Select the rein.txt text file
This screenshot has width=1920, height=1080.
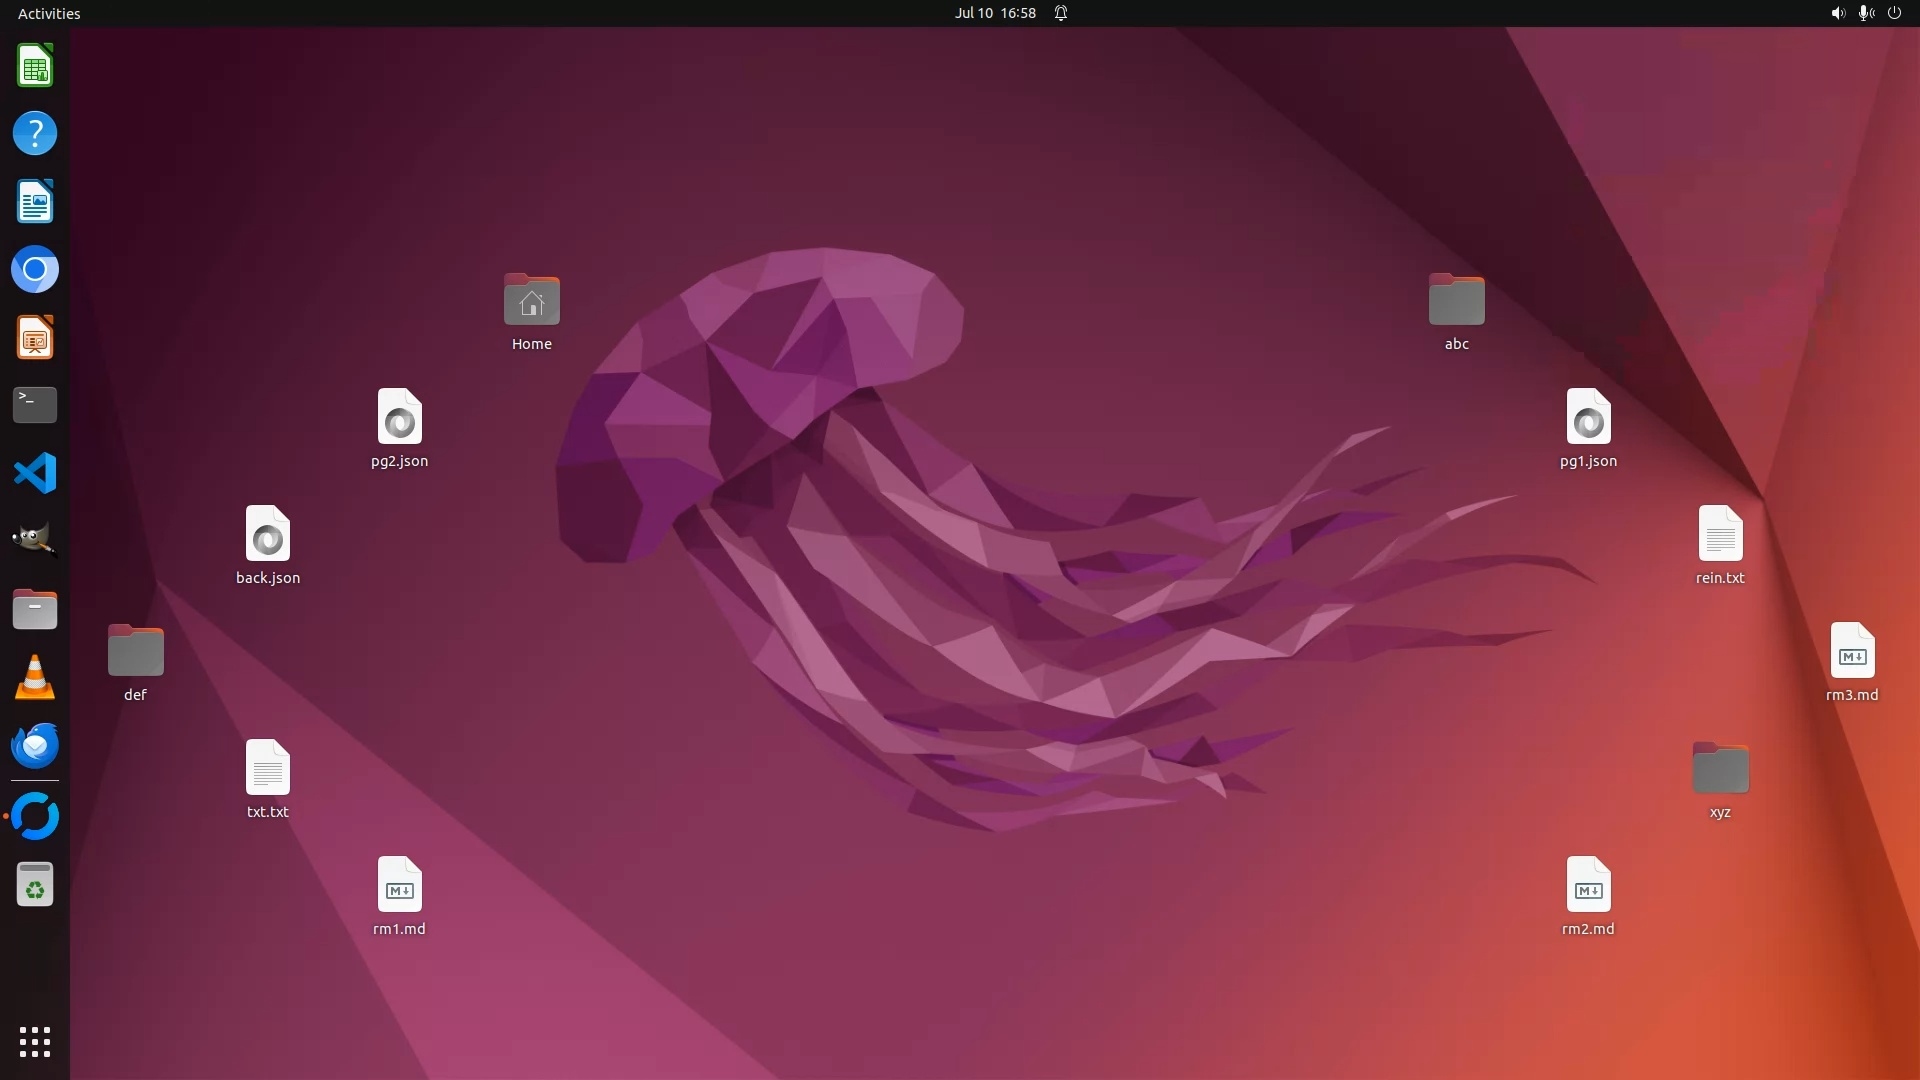(x=1720, y=534)
